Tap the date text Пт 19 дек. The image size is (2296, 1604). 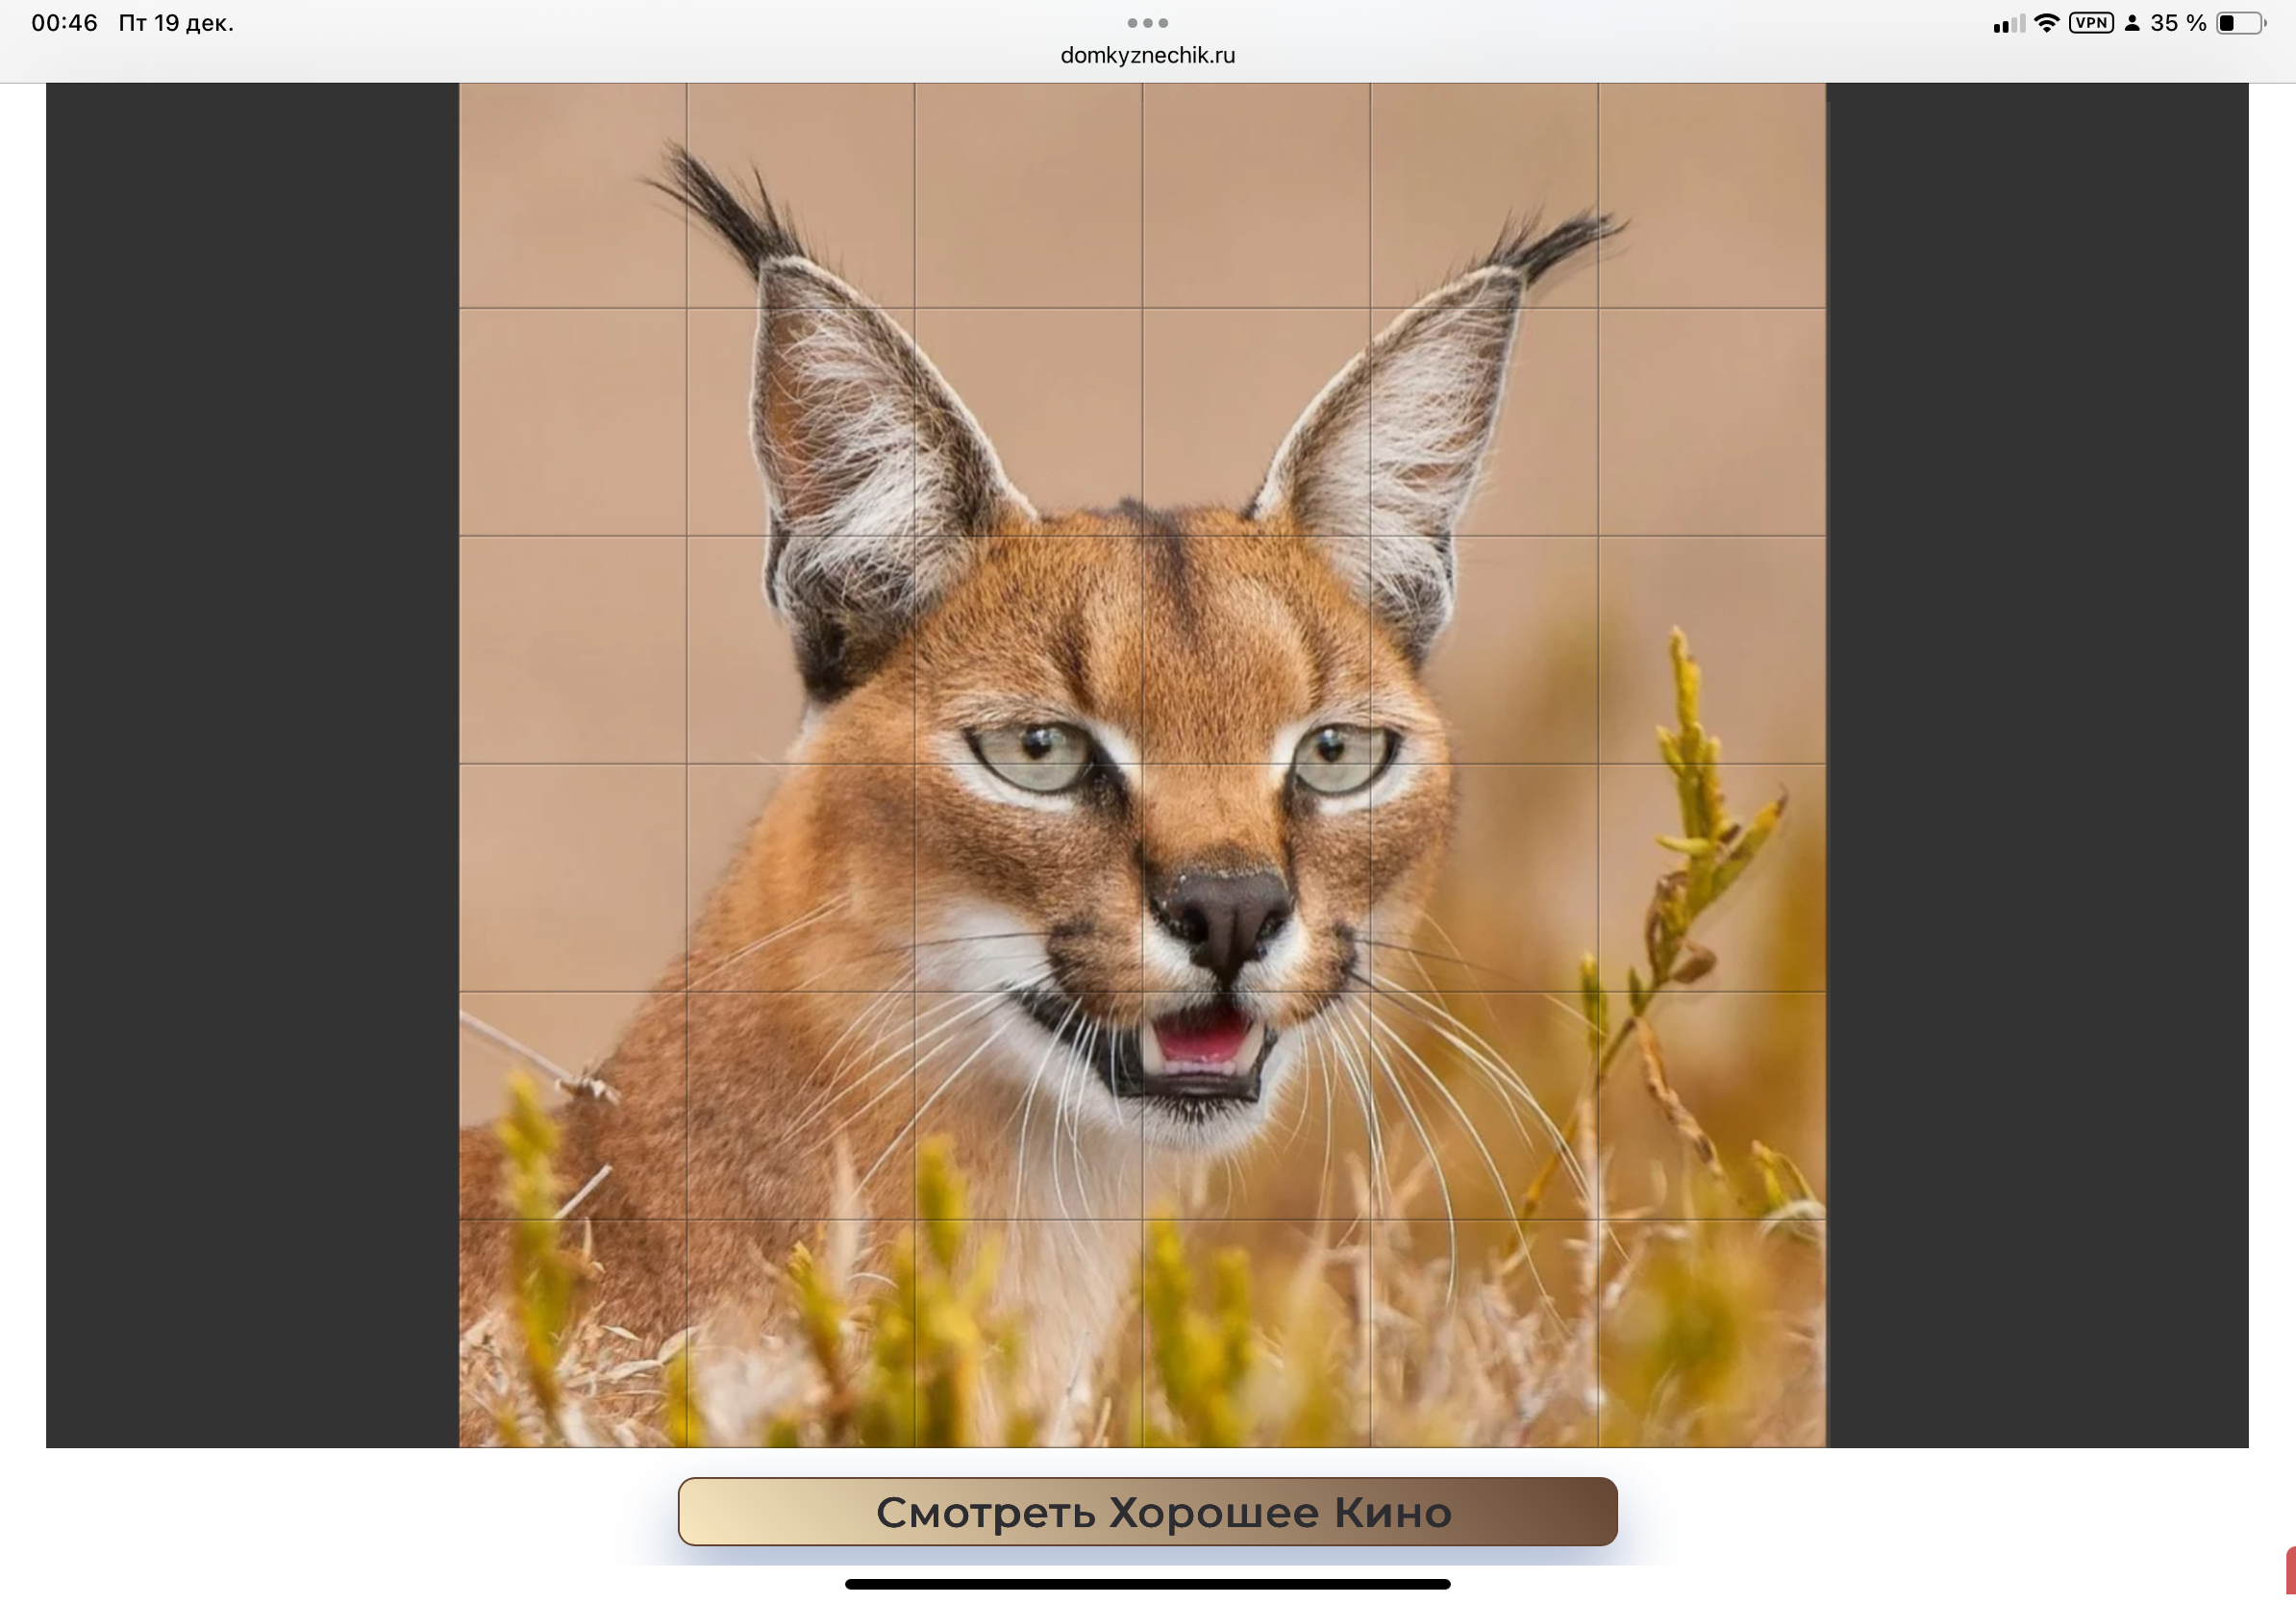pos(176,23)
